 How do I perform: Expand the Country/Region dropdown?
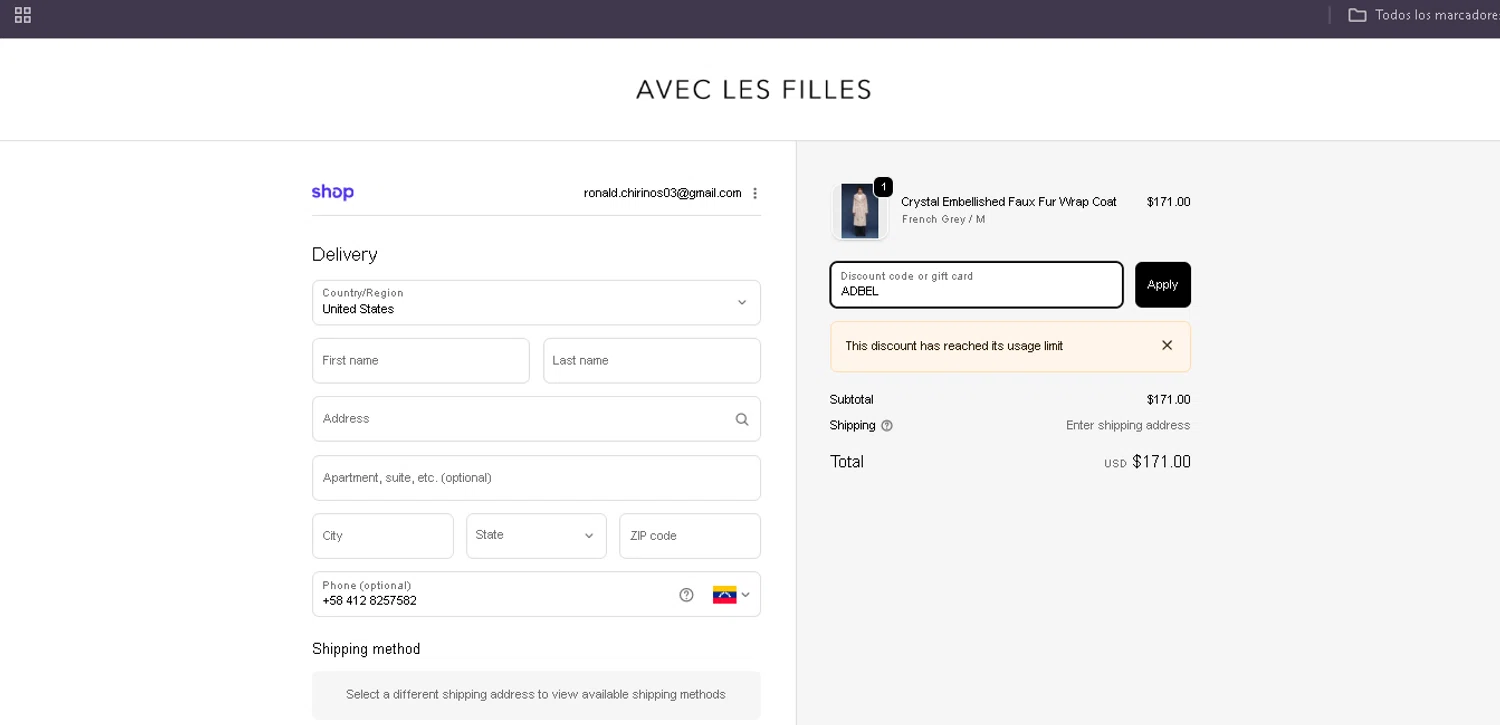pyautogui.click(x=536, y=302)
